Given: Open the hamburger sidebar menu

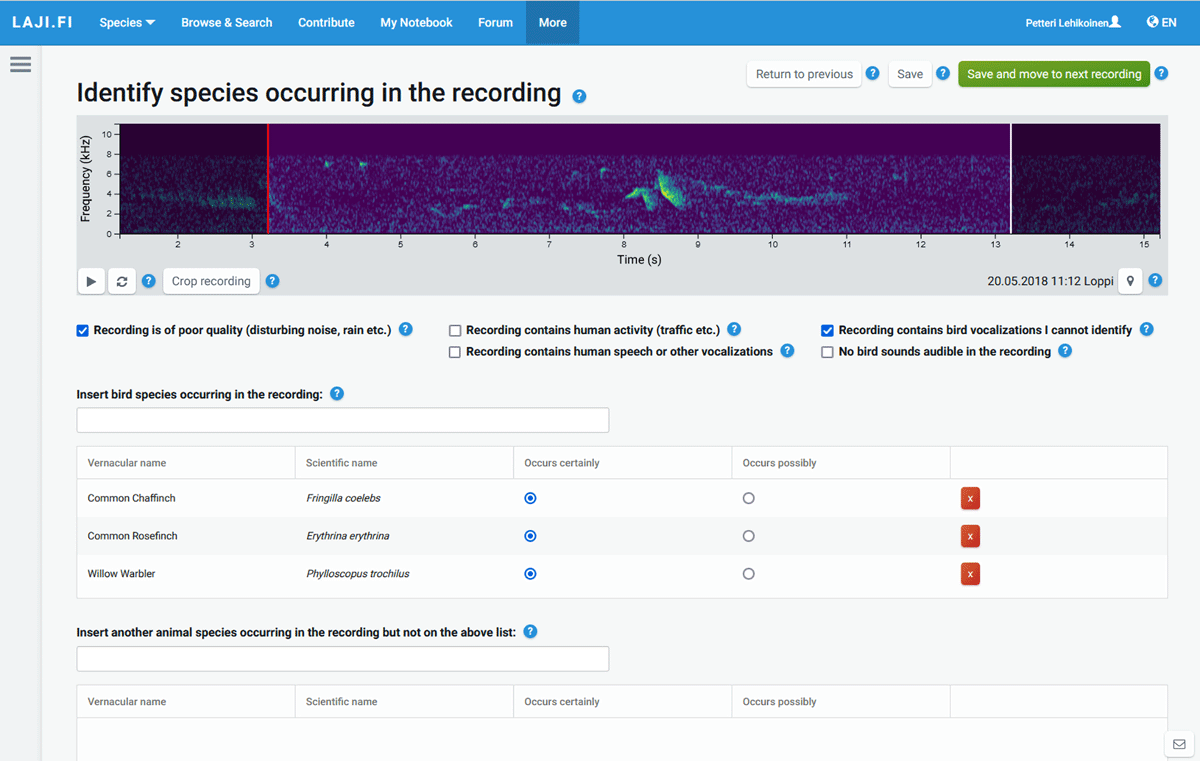Looking at the screenshot, I should tap(20, 65).
